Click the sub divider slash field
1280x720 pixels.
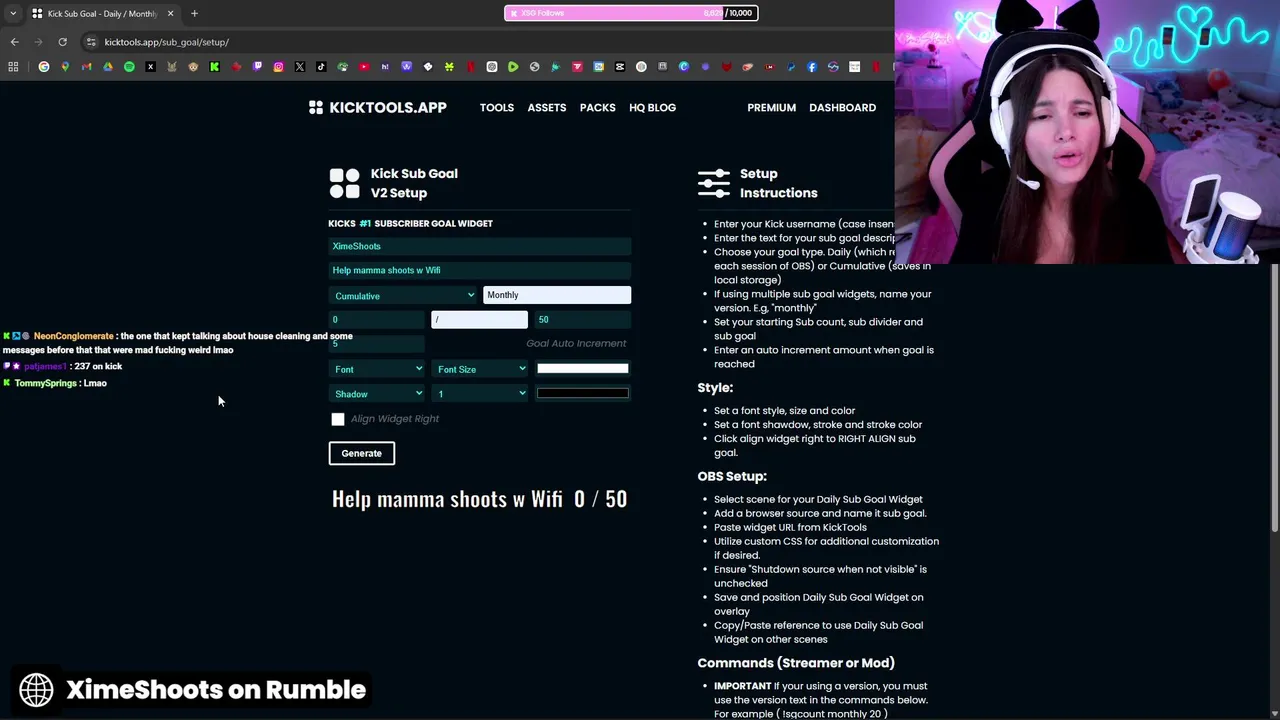pos(479,319)
